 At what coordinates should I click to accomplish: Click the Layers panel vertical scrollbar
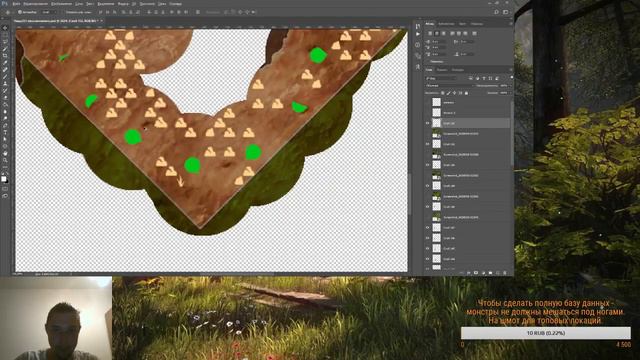[x=512, y=133]
